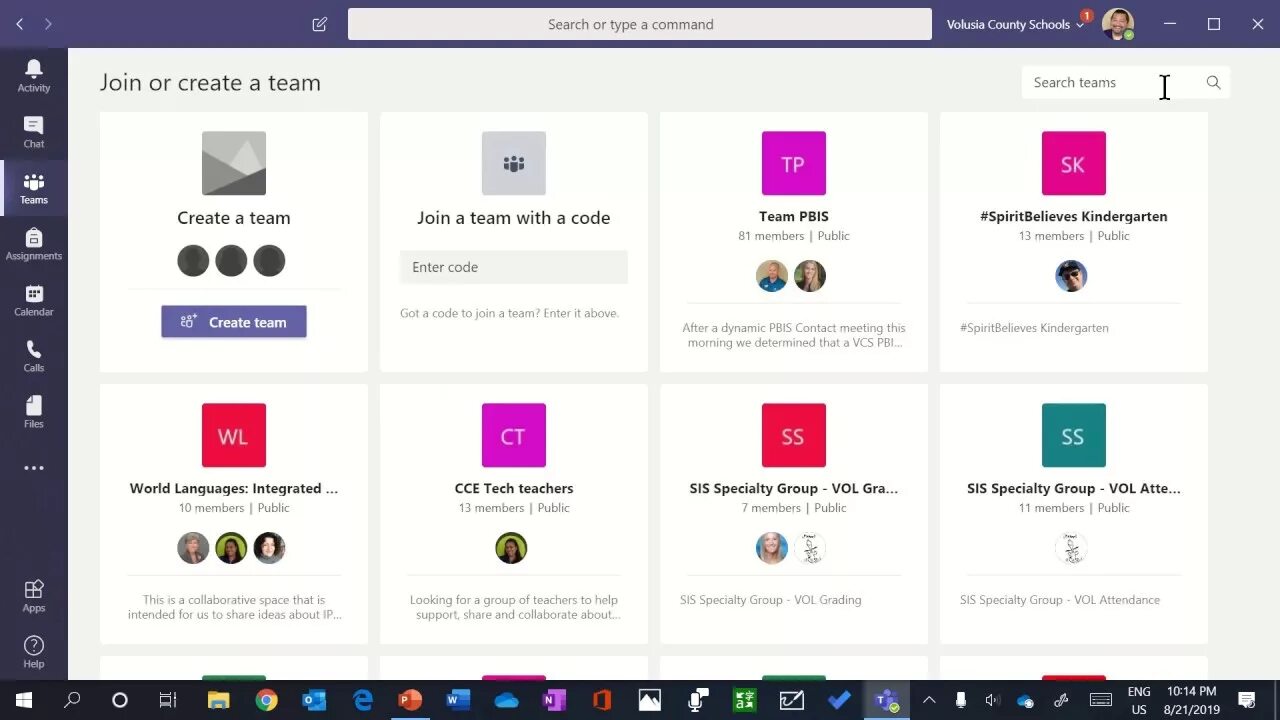Viewport: 1280px width, 720px height.
Task: Open the Windows notification center
Action: [x=1247, y=700]
